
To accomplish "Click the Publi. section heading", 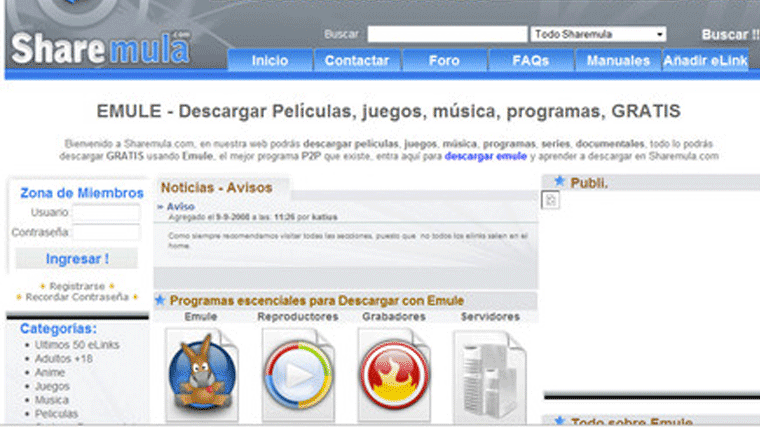I will [x=589, y=183].
